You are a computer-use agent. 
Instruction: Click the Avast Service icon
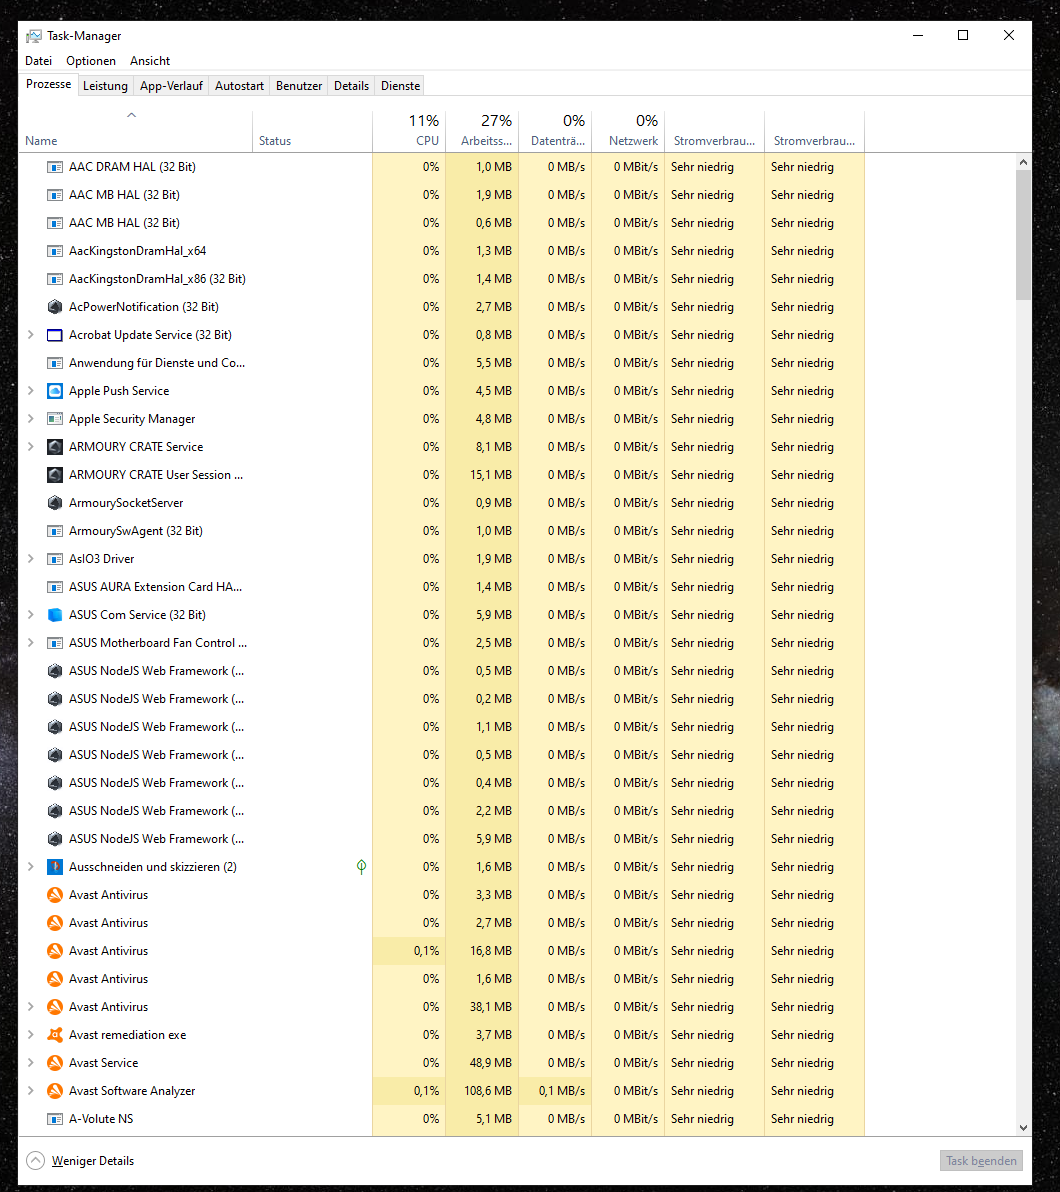tap(55, 1063)
